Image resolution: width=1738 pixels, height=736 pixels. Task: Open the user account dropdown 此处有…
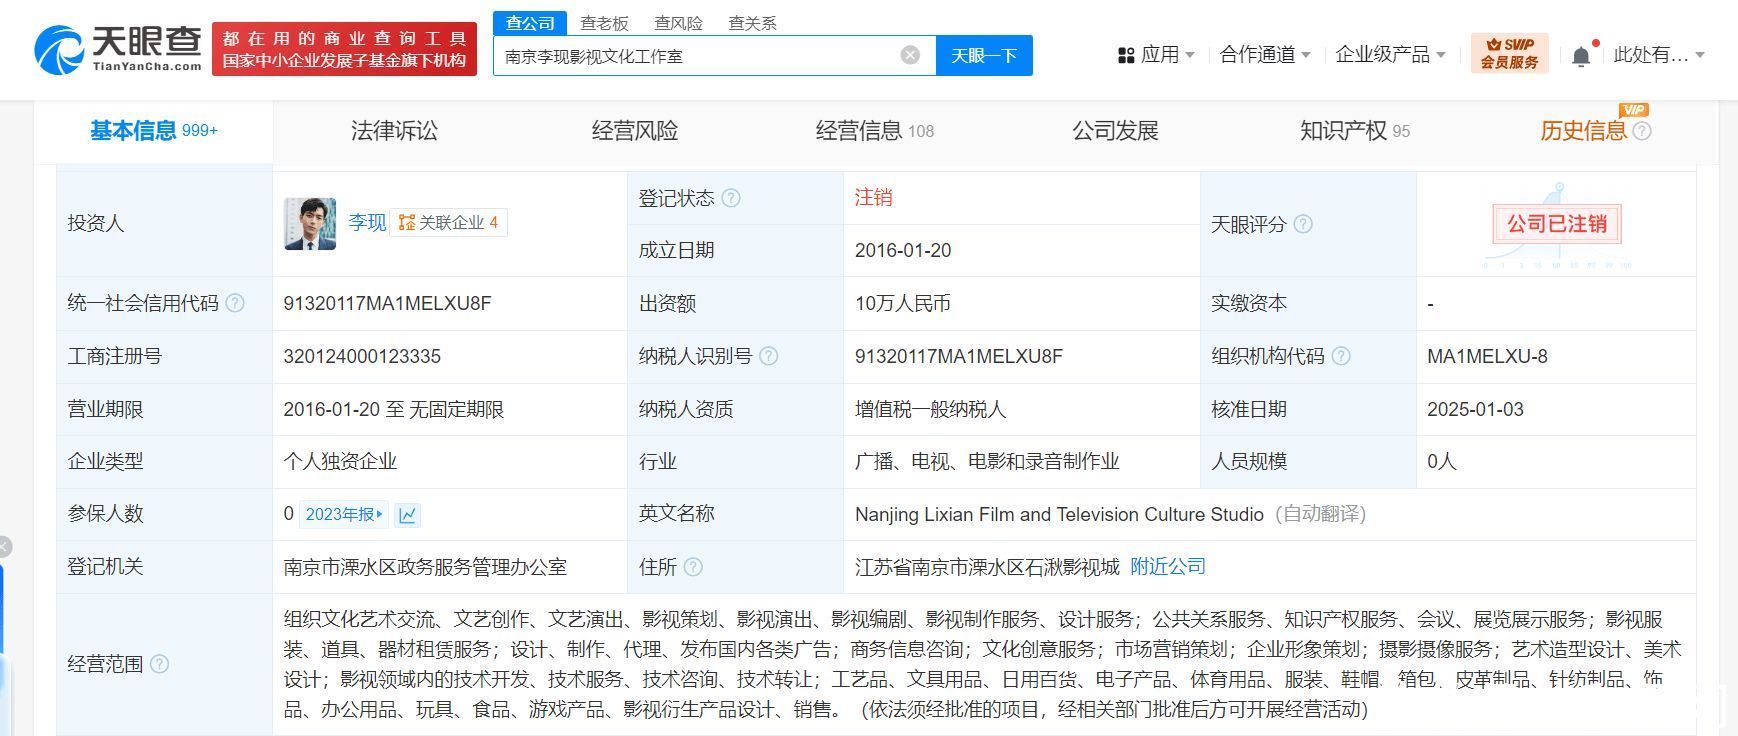click(x=1658, y=55)
